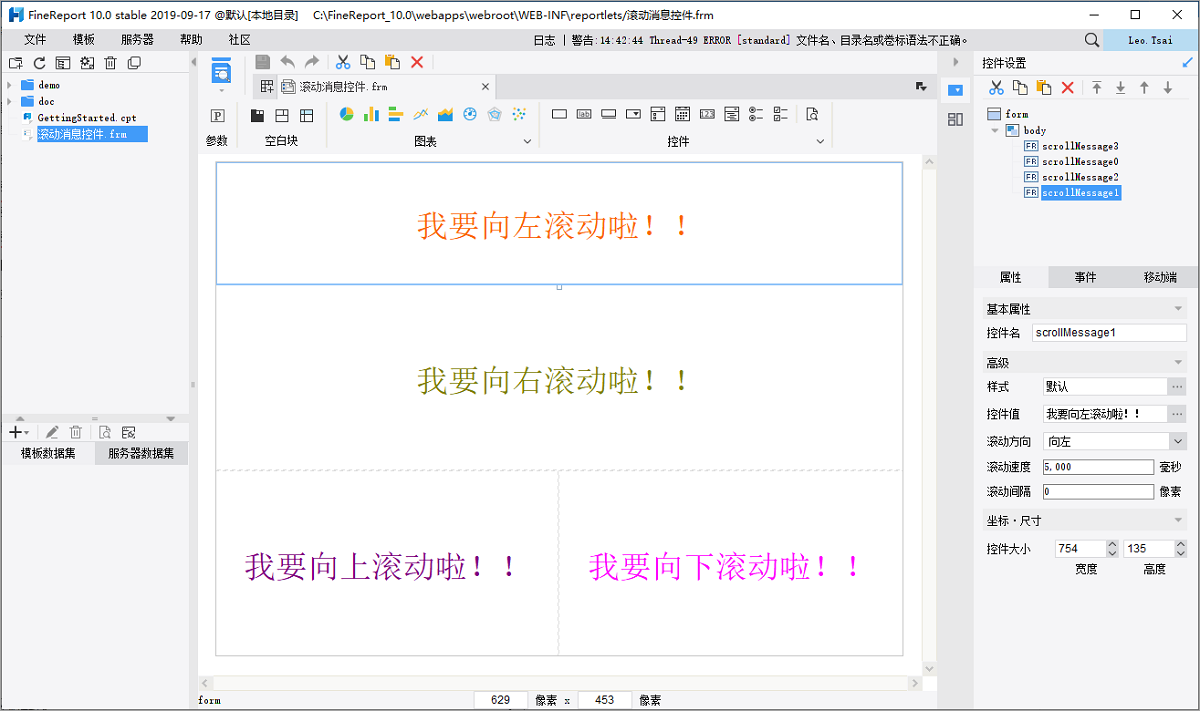Open the 服务器 menu
Viewport: 1200px width, 711px height.
(137, 40)
